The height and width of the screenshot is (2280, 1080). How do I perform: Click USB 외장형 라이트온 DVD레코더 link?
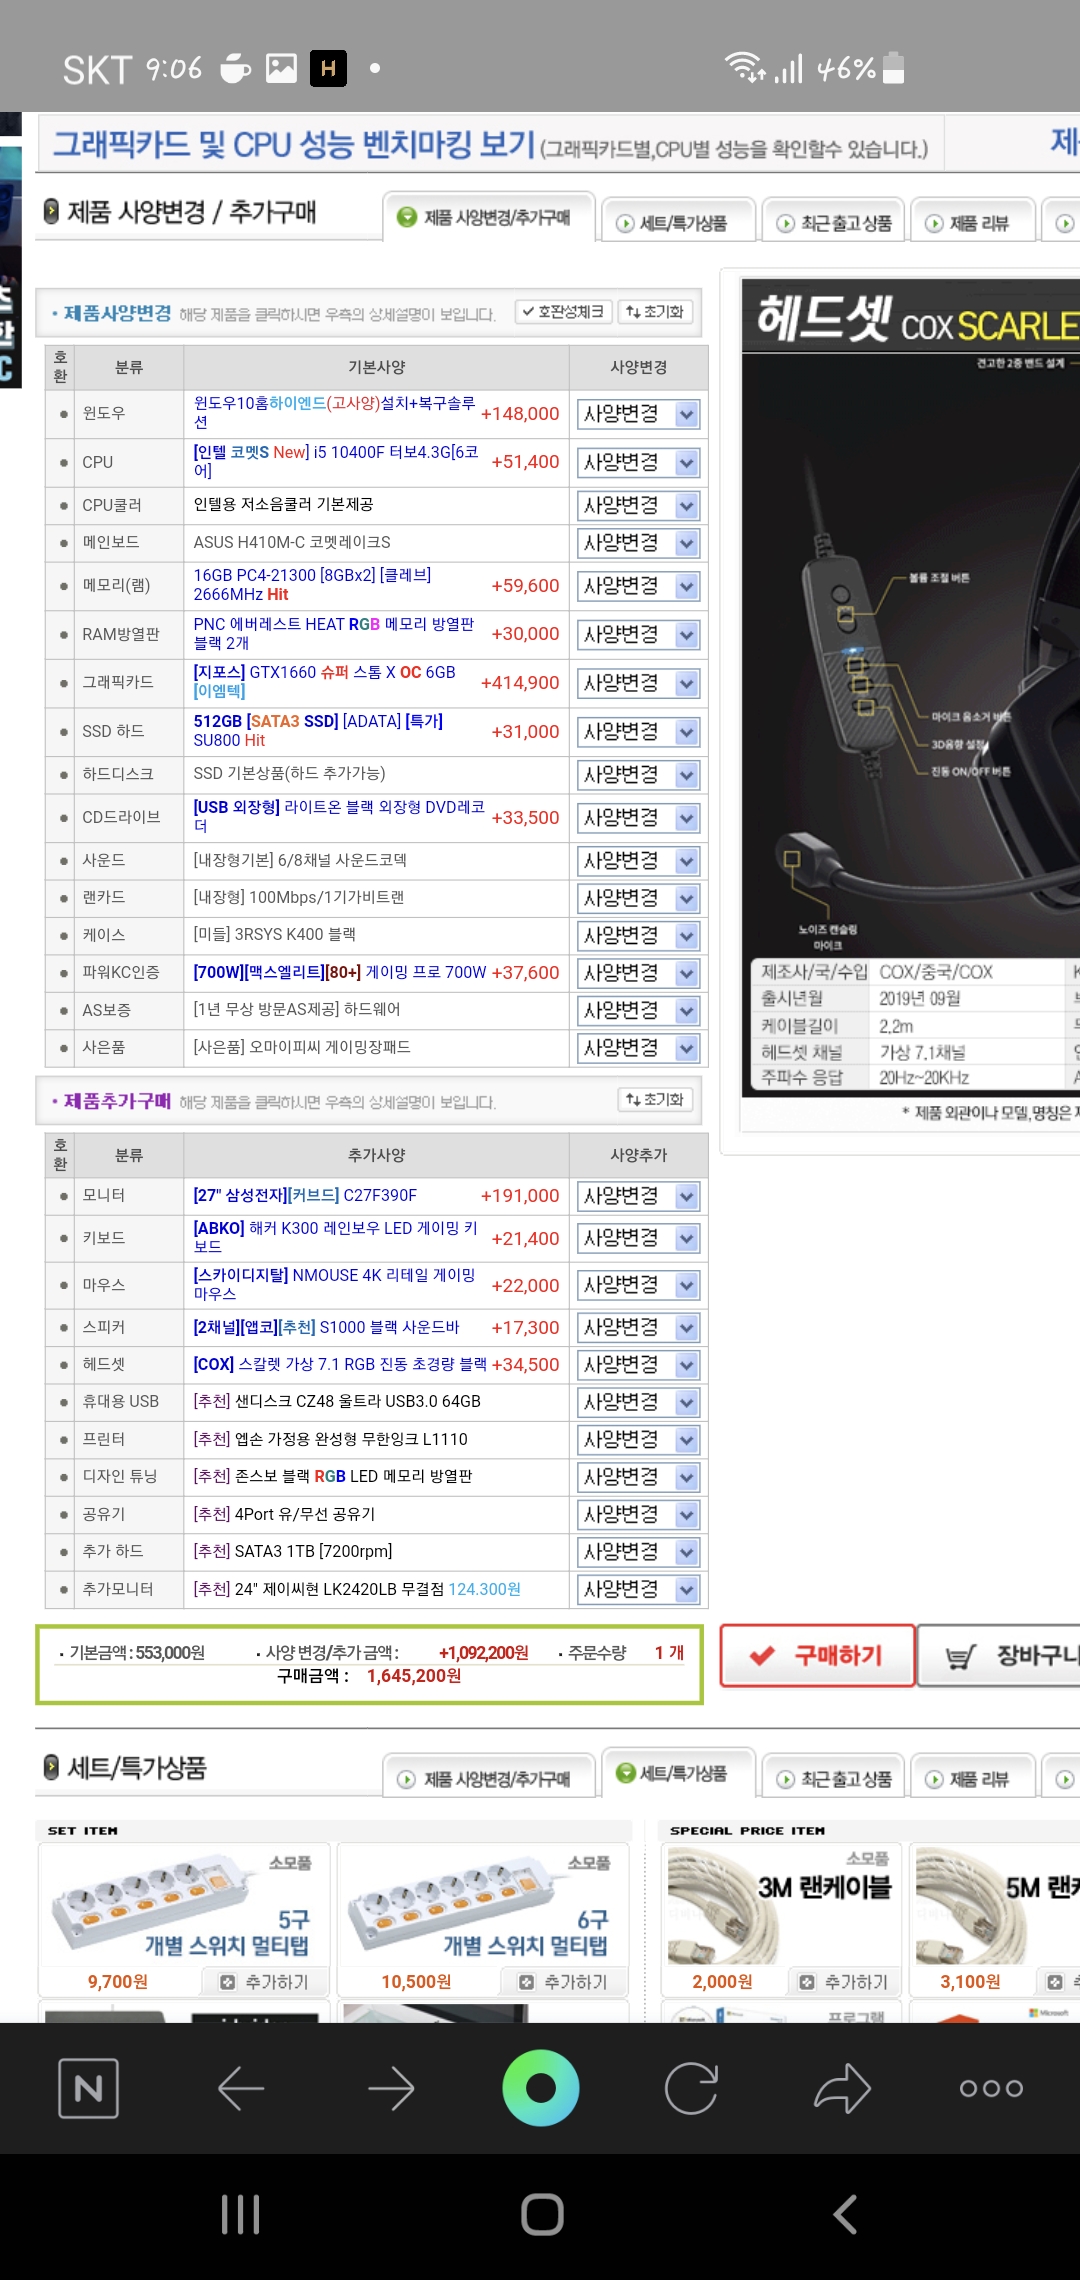[x=339, y=816]
